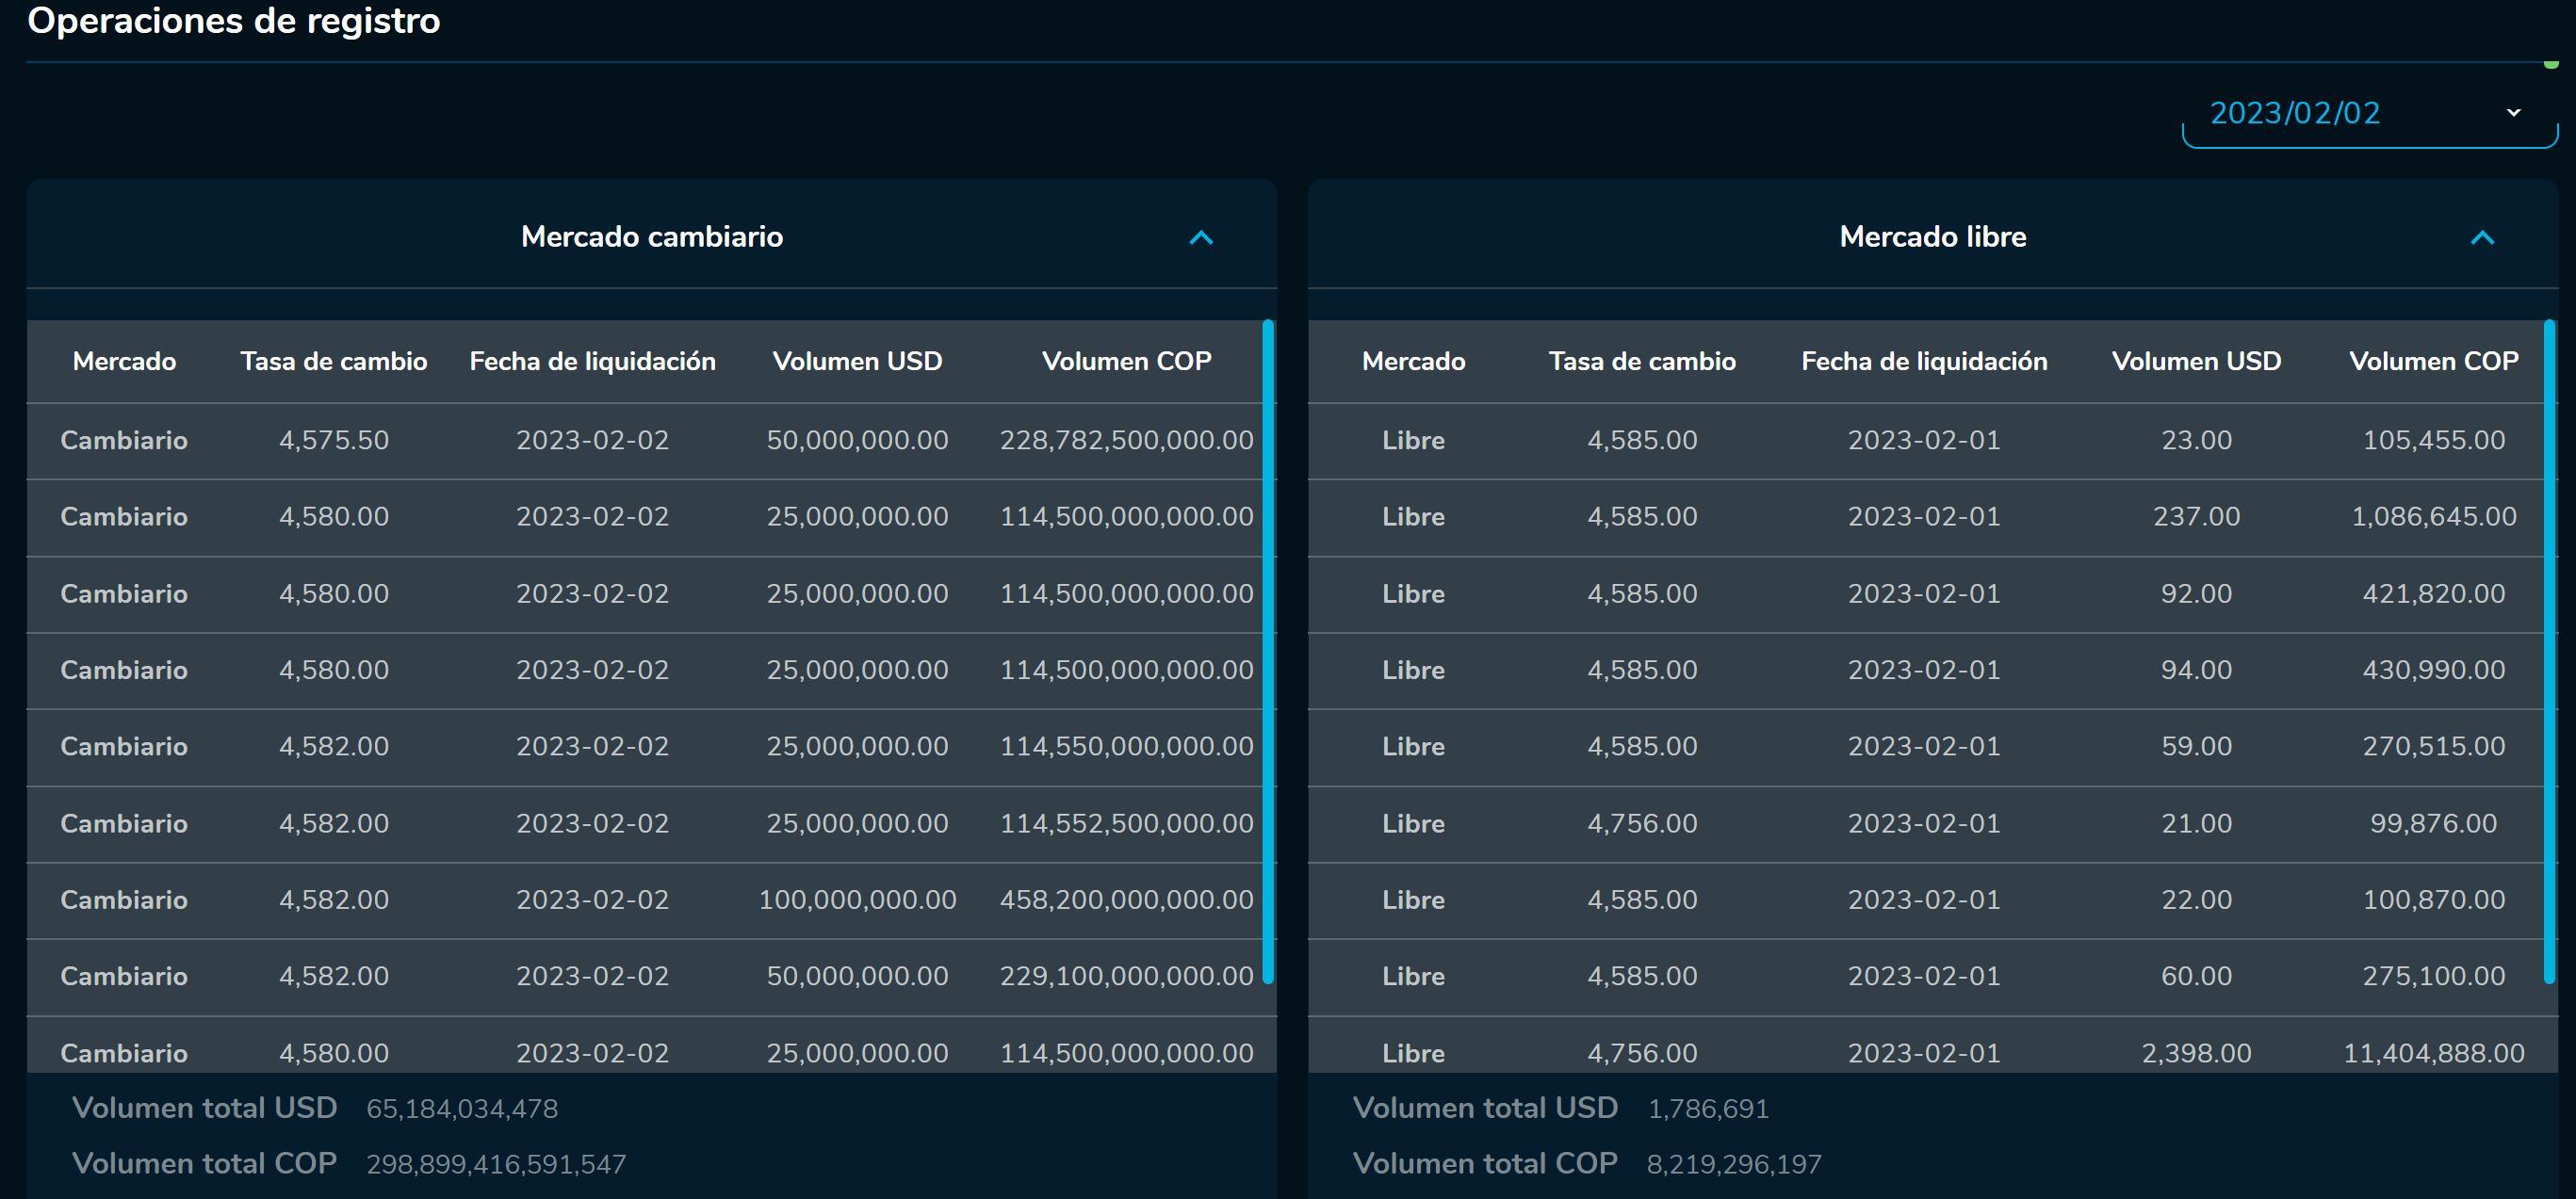
Task: Open the 2023/02/02 date dropdown
Action: (x=2368, y=113)
